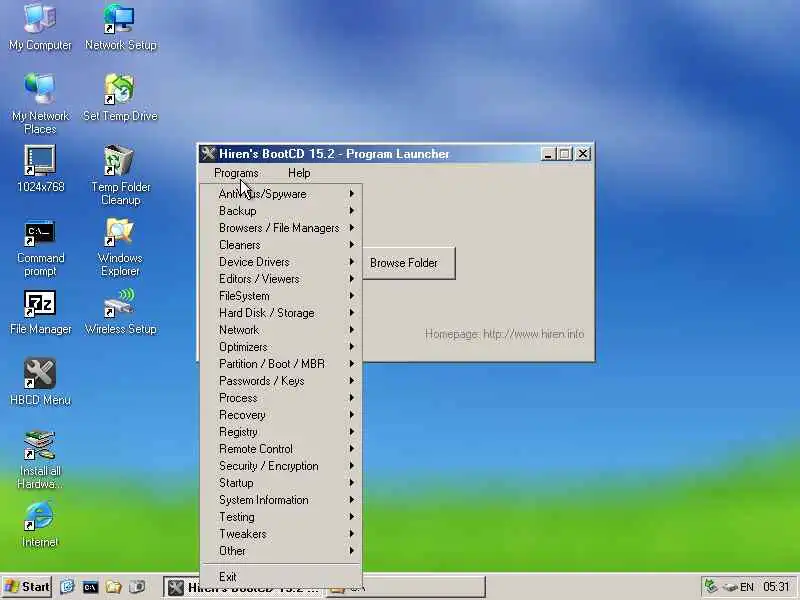Select the Temp Folder Cleanup icon
The image size is (800, 600).
(120, 174)
